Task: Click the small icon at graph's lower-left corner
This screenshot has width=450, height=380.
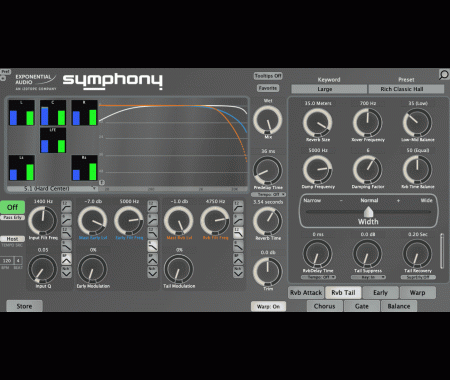Action: [x=102, y=182]
